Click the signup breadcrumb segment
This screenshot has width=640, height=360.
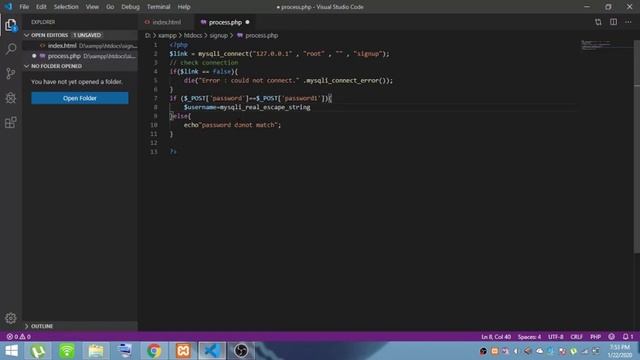219,36
